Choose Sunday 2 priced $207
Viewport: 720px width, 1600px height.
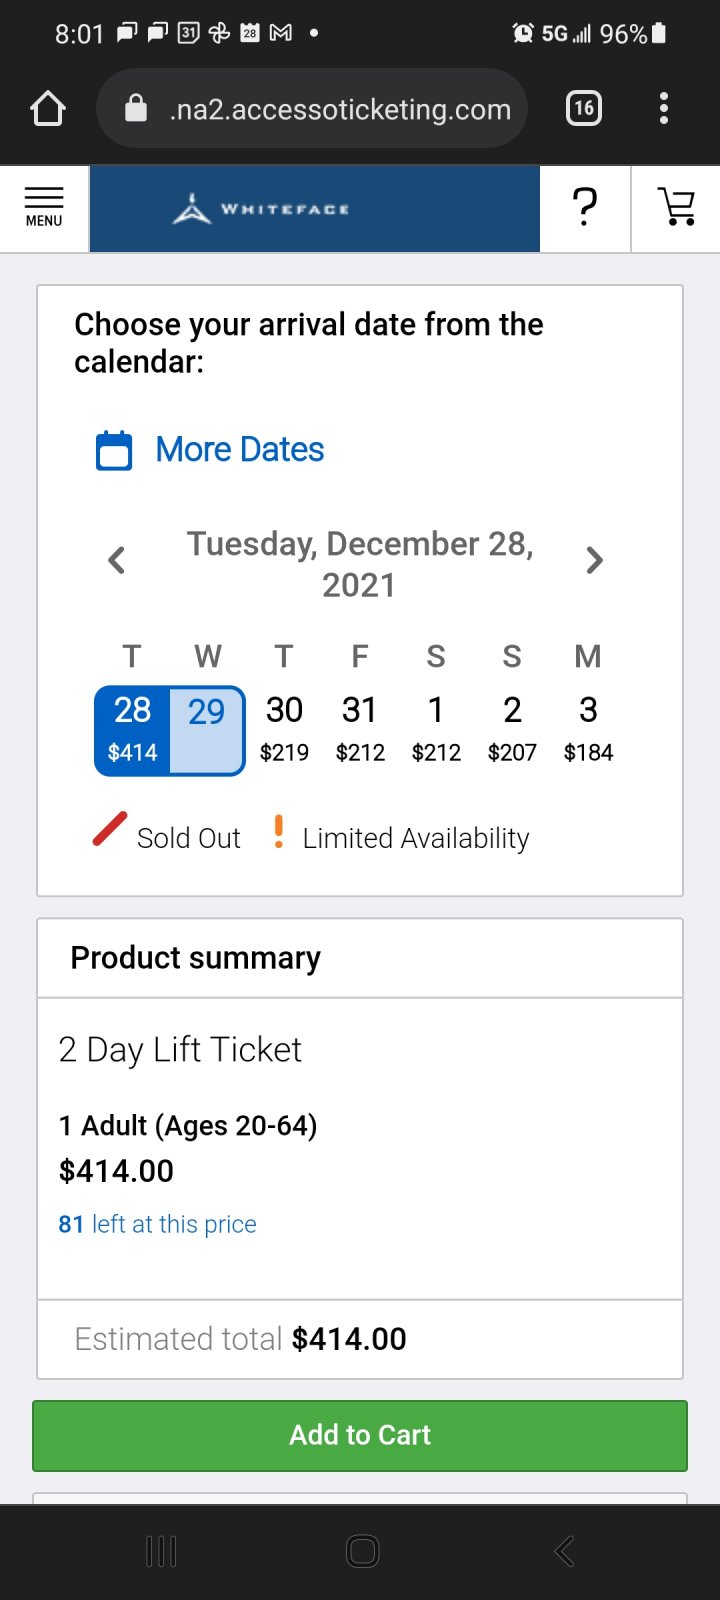click(x=512, y=730)
